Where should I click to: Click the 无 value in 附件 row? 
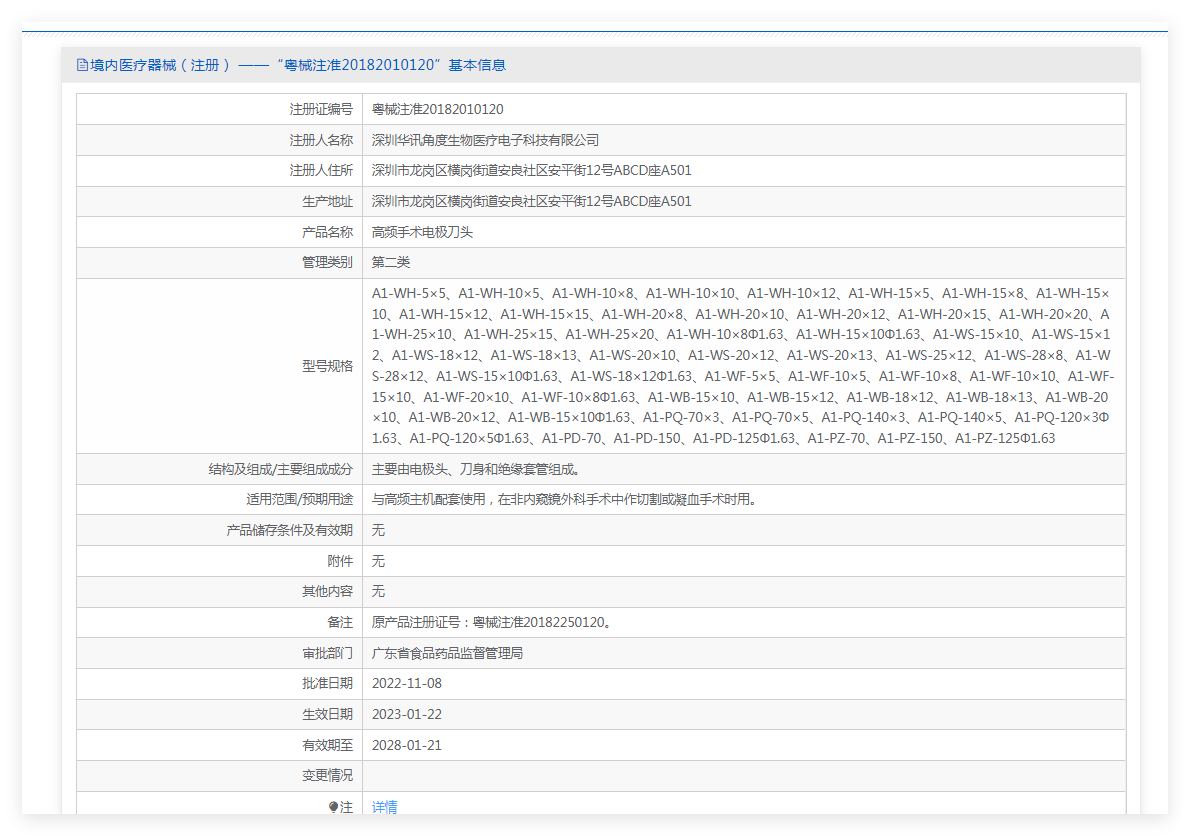(378, 561)
